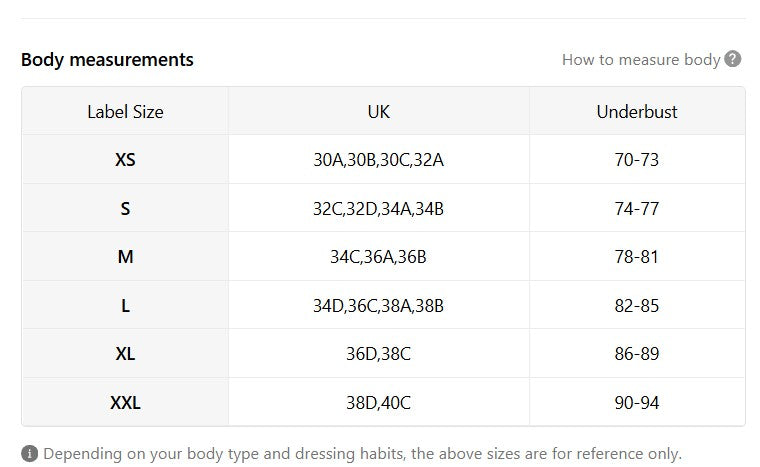
Task: Click the 82-85 underbust value
Action: [x=637, y=306]
